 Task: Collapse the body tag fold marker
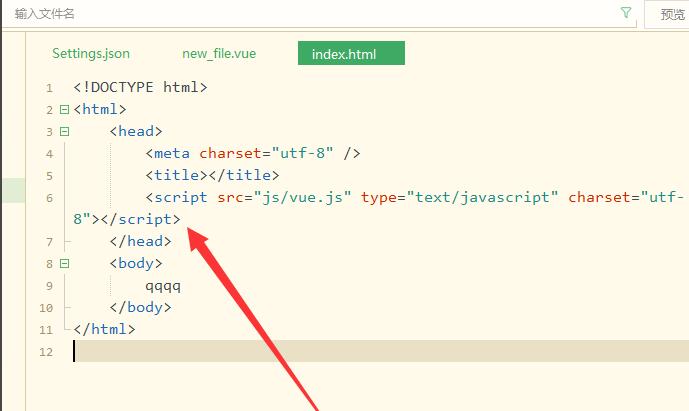pyautogui.click(x=64, y=264)
